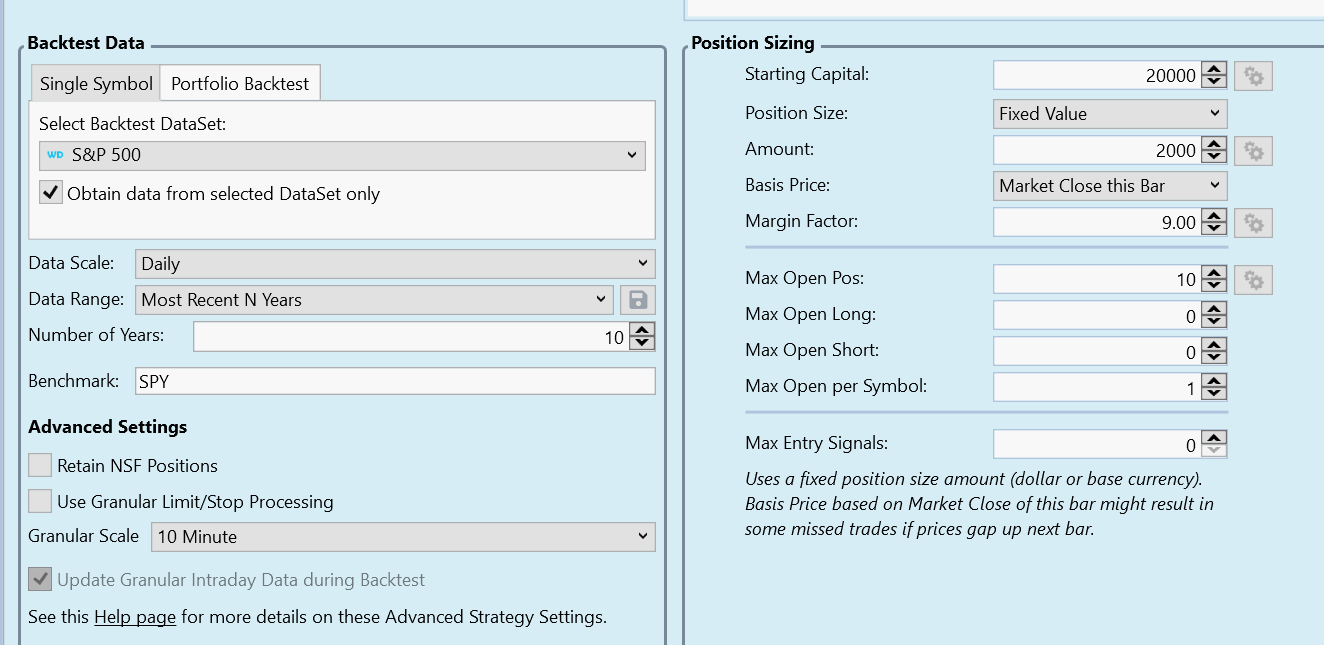
Task: Raise Max Open Long with up arrow
Action: coord(1214,309)
